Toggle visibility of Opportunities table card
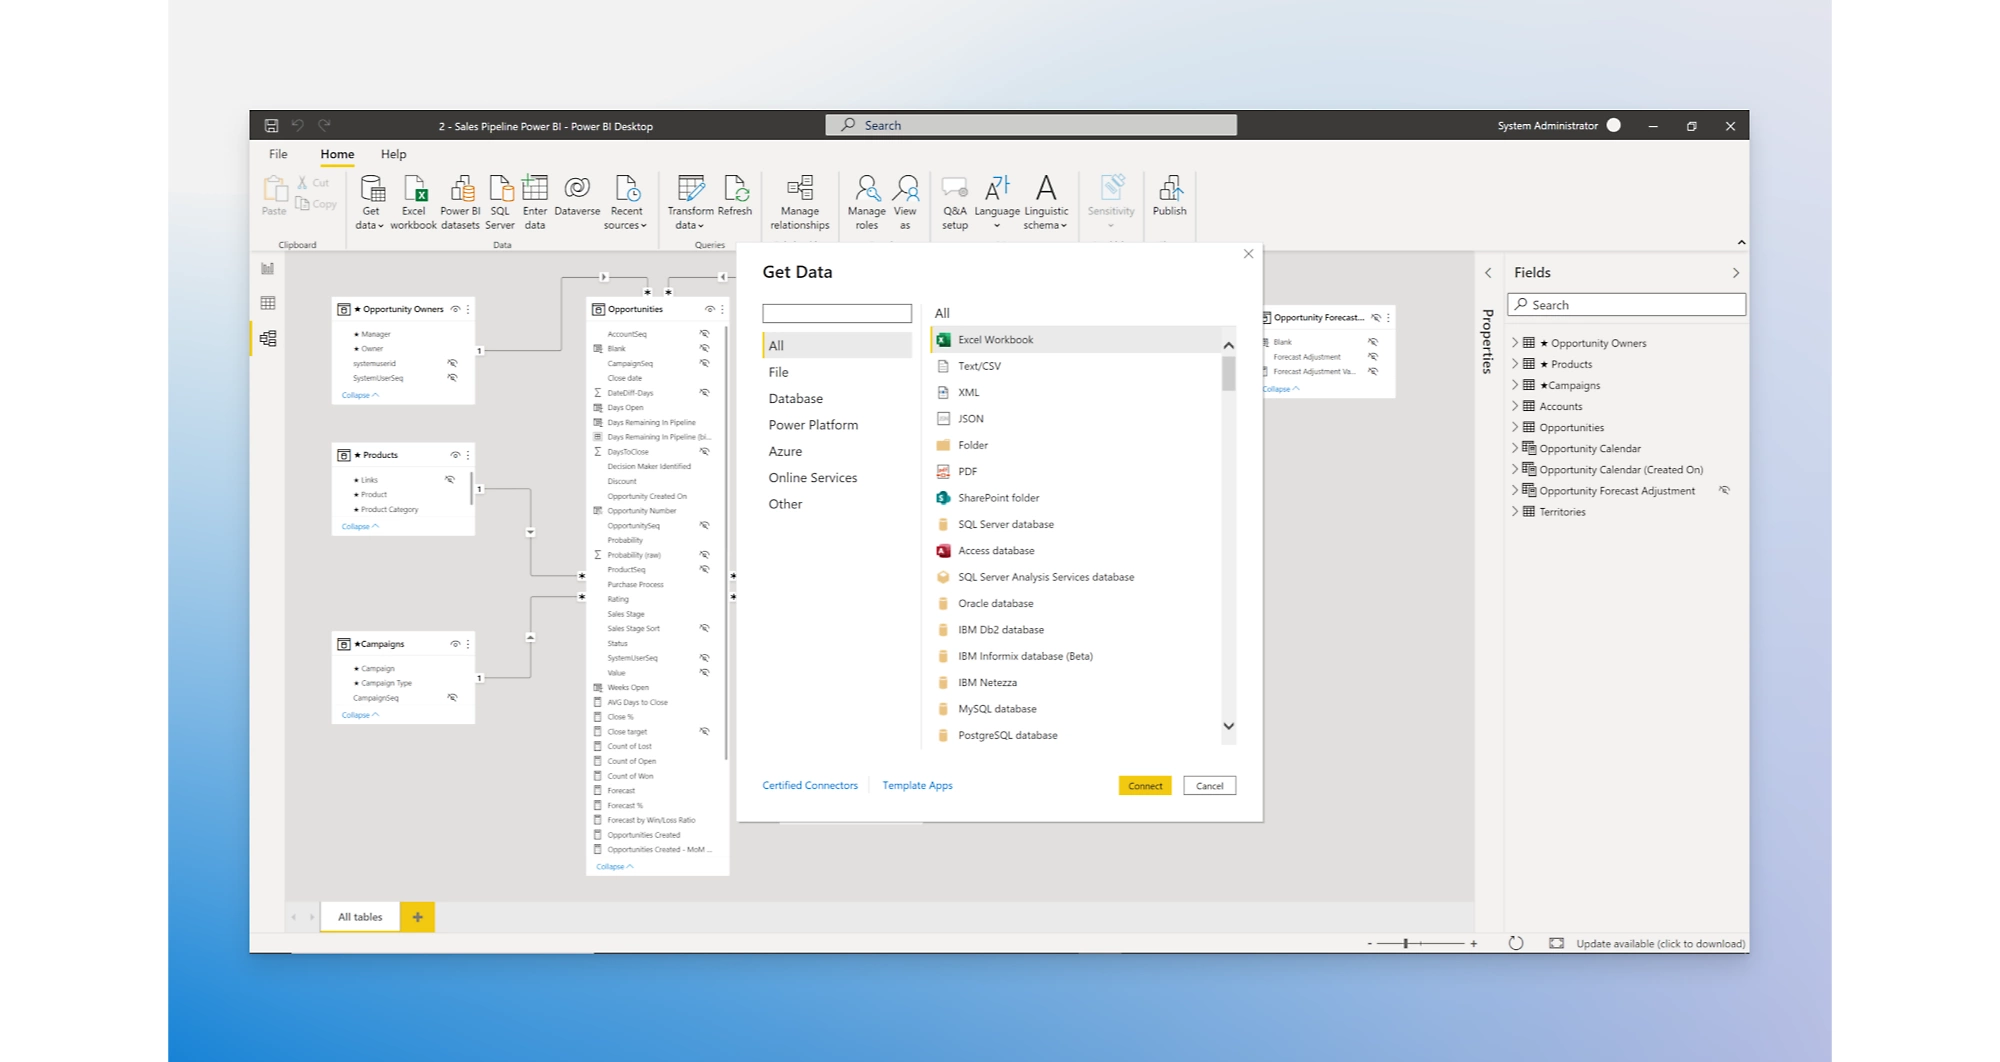The height and width of the screenshot is (1062, 2000). [709, 309]
